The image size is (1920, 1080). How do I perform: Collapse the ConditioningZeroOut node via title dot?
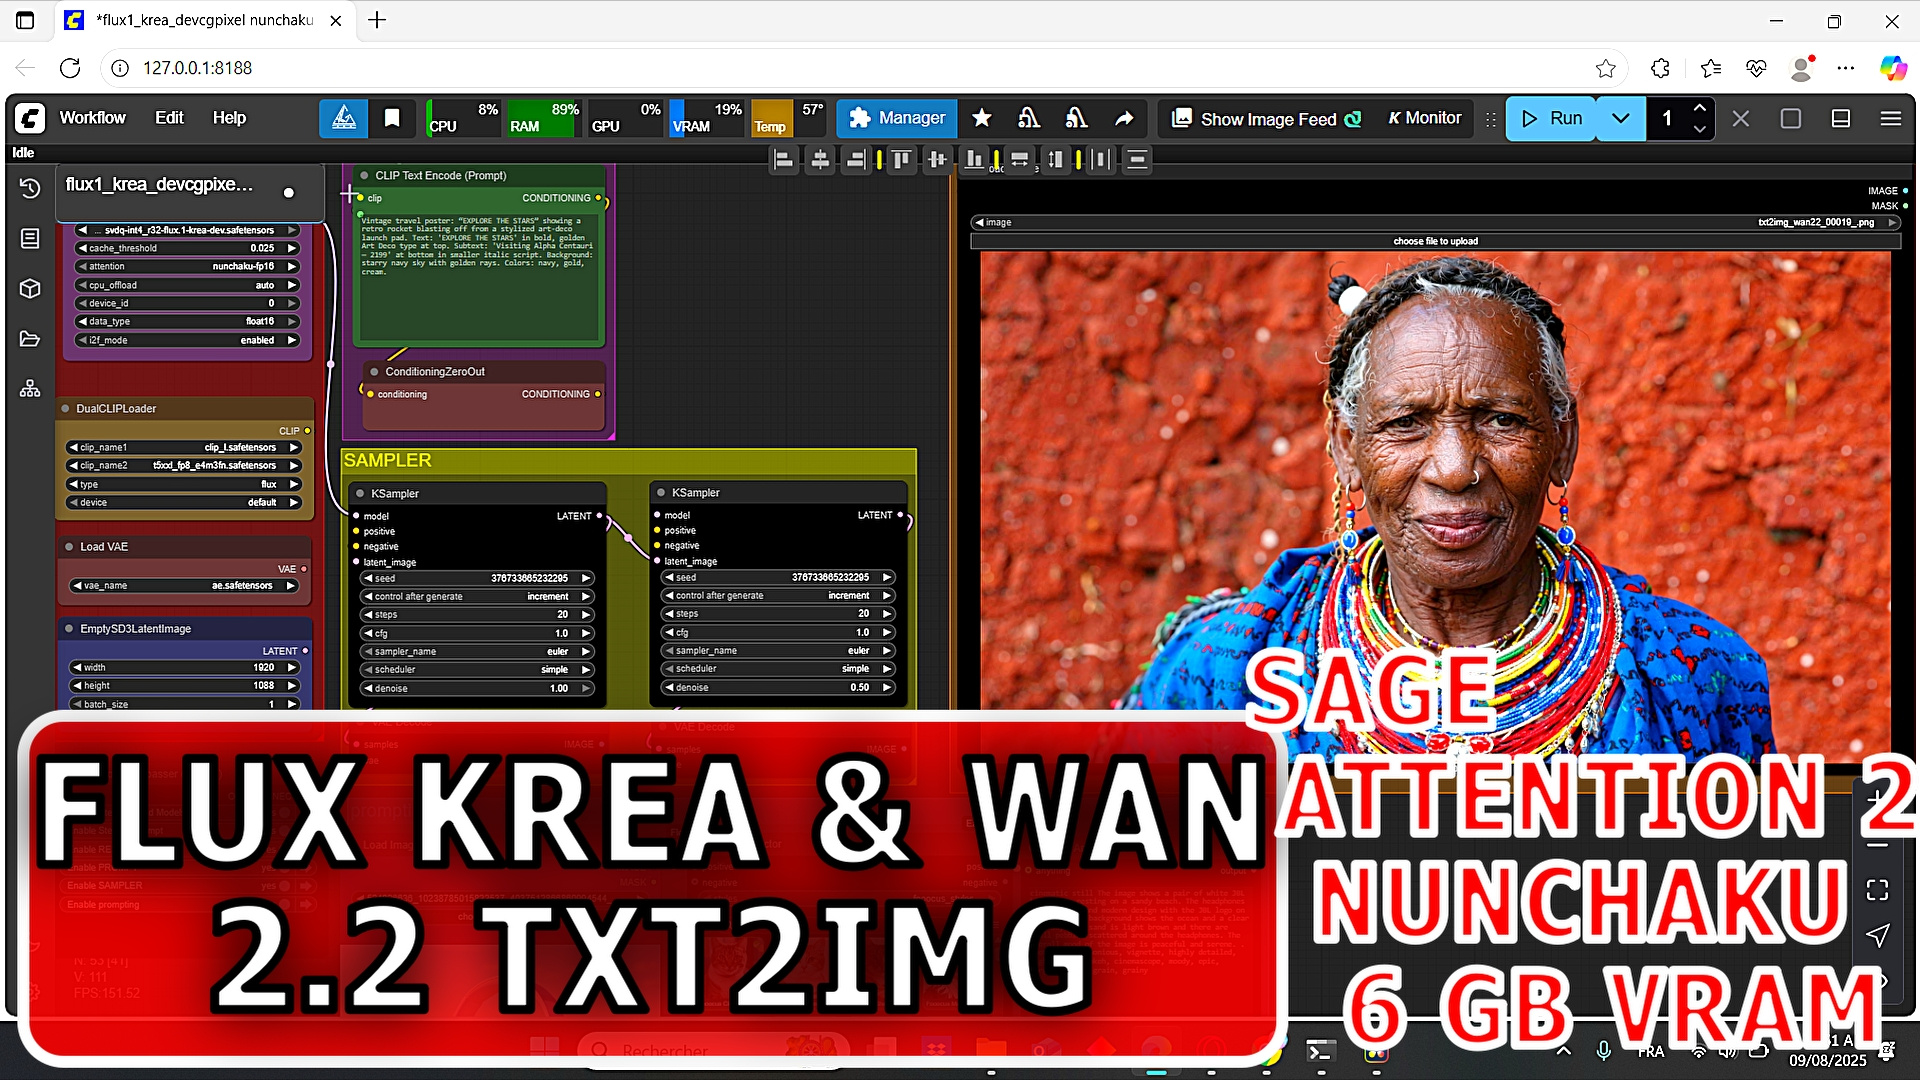coord(375,372)
